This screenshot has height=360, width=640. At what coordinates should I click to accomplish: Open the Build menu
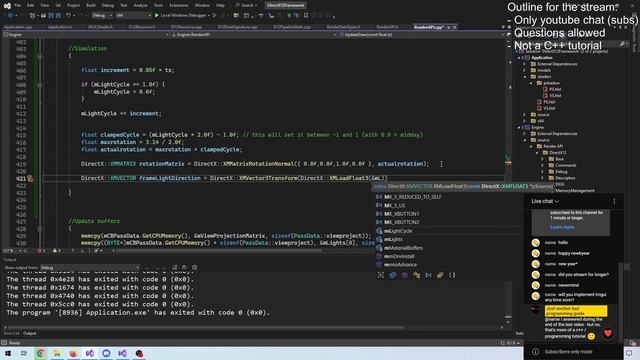click(x=91, y=6)
